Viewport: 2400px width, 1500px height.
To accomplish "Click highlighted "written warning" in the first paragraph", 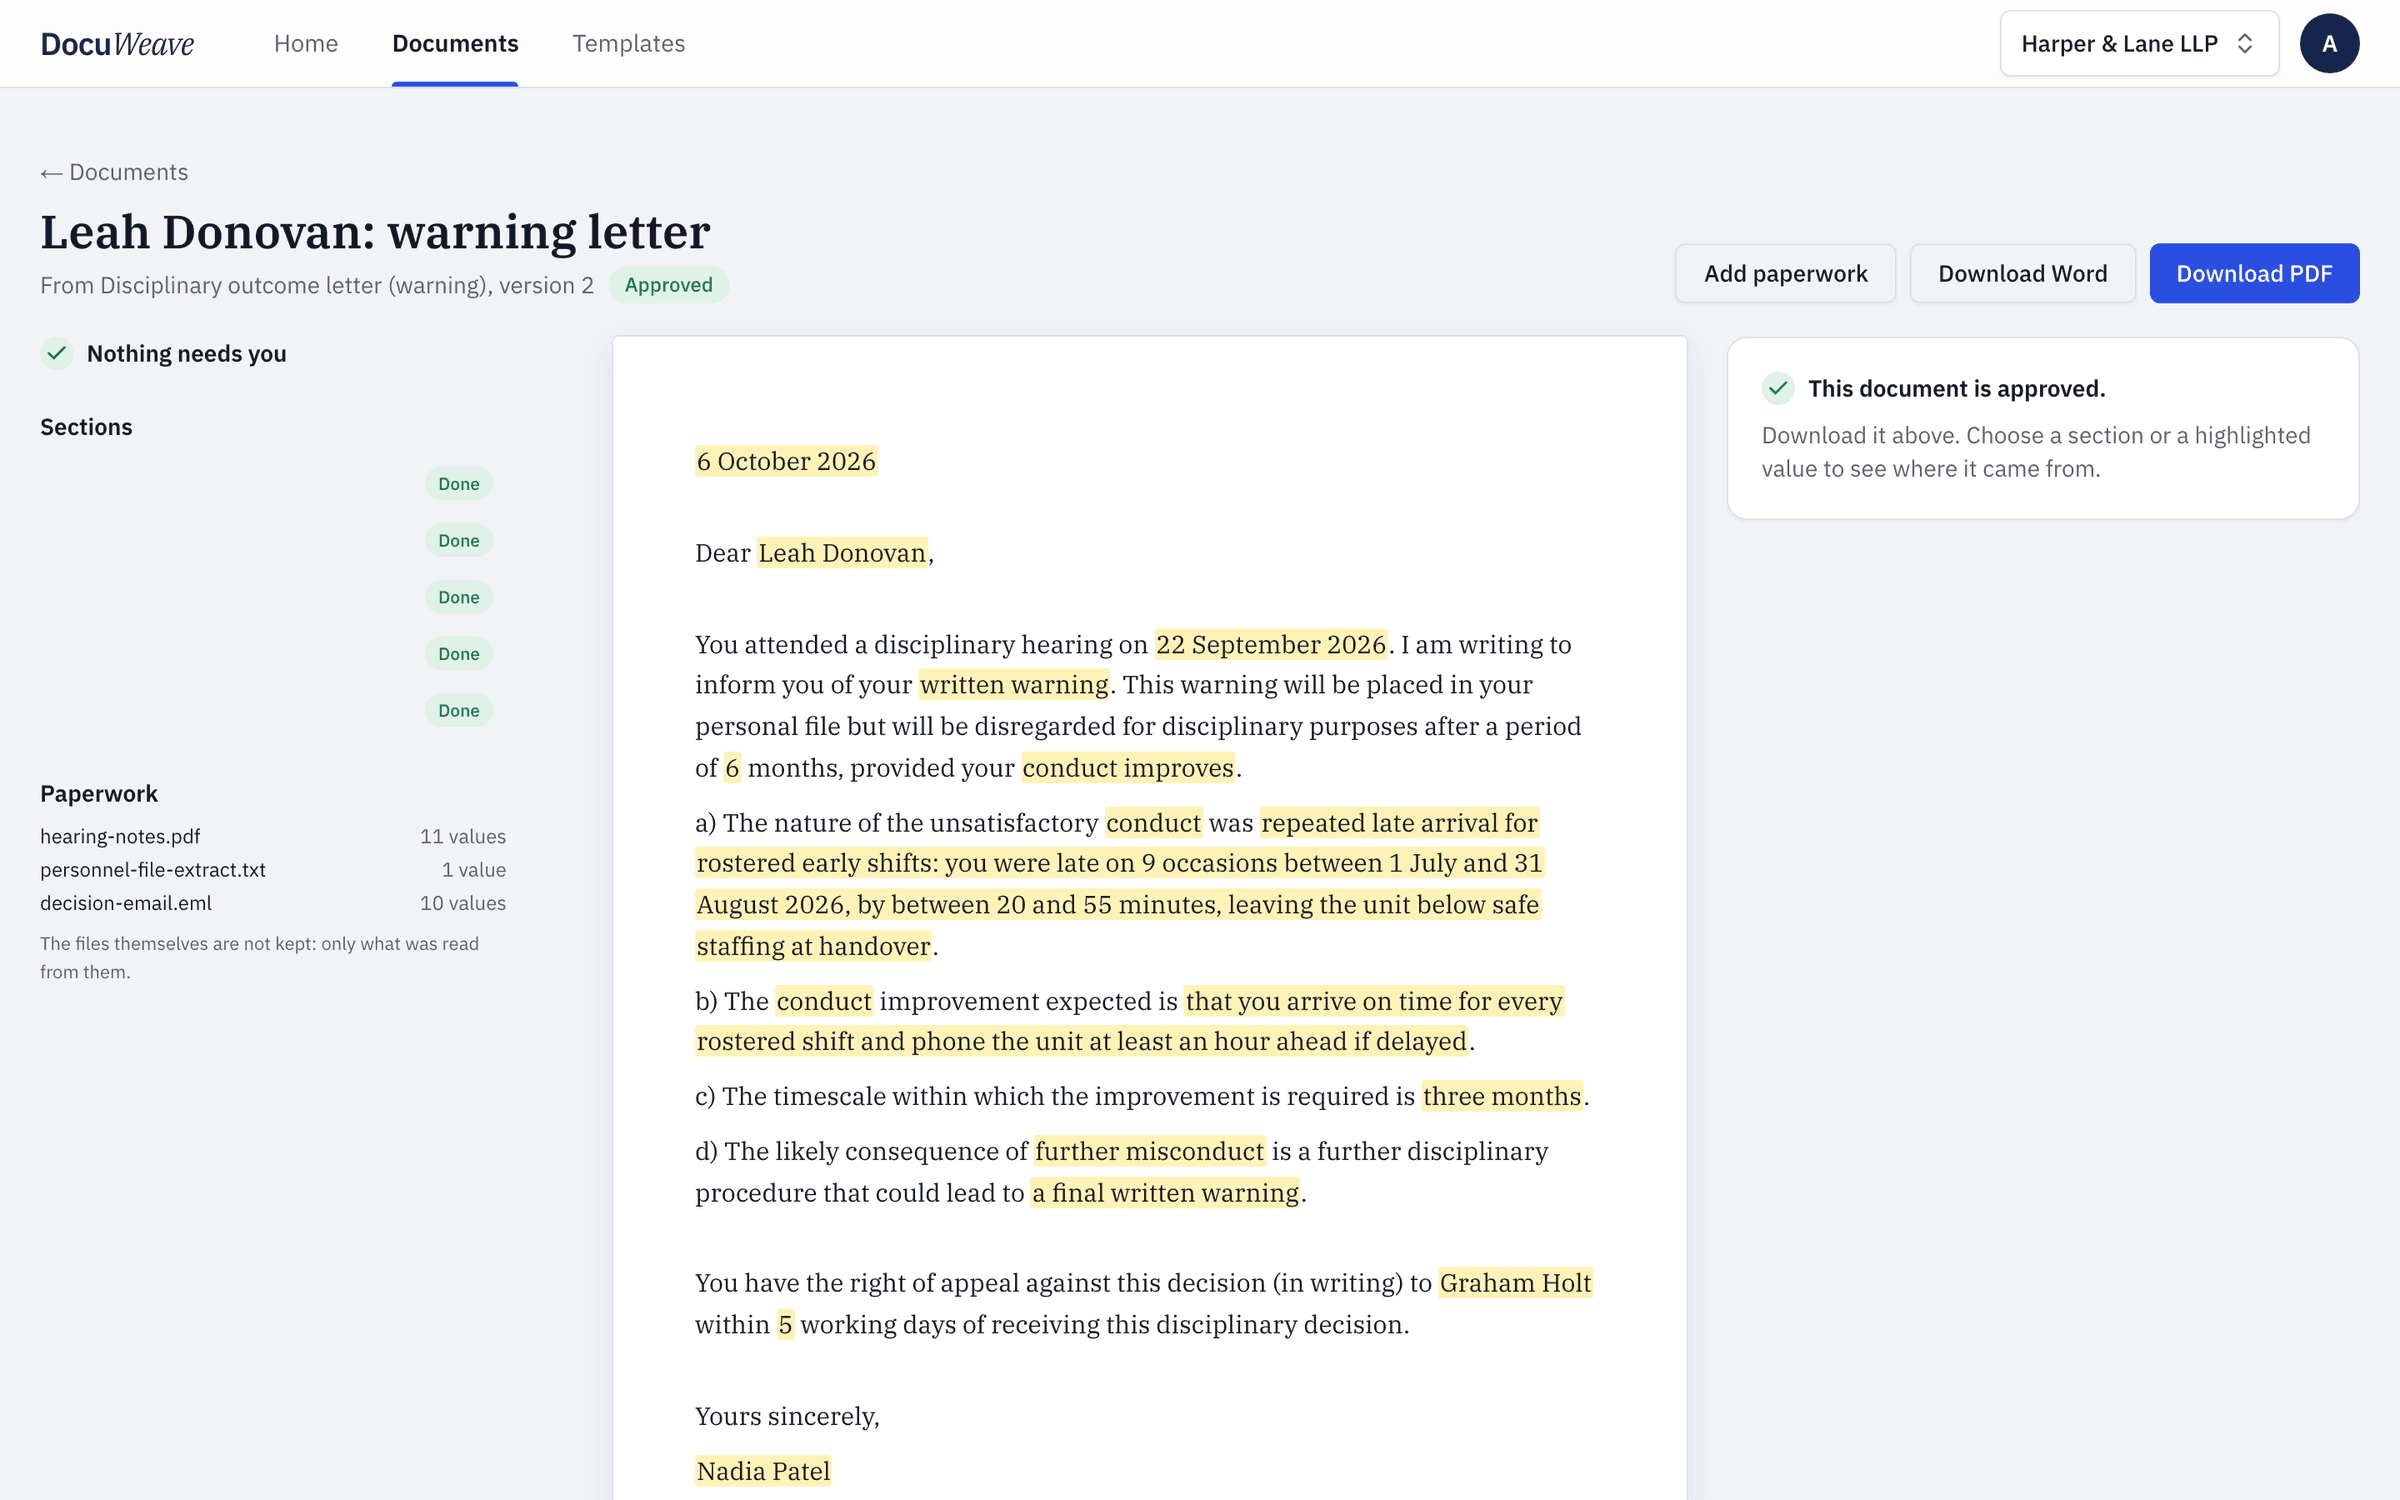I will [1014, 685].
